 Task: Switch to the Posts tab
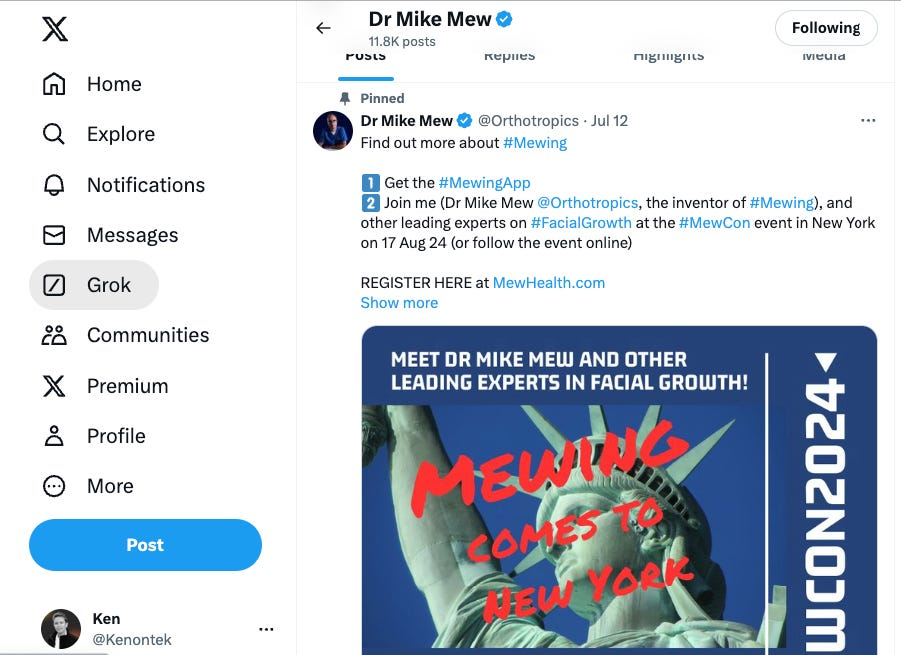coord(366,57)
